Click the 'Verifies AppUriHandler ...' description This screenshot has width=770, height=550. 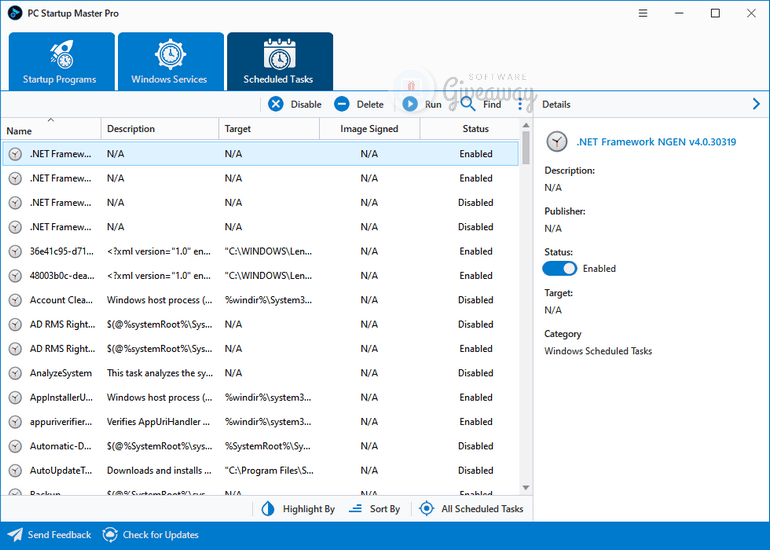pyautogui.click(x=158, y=422)
